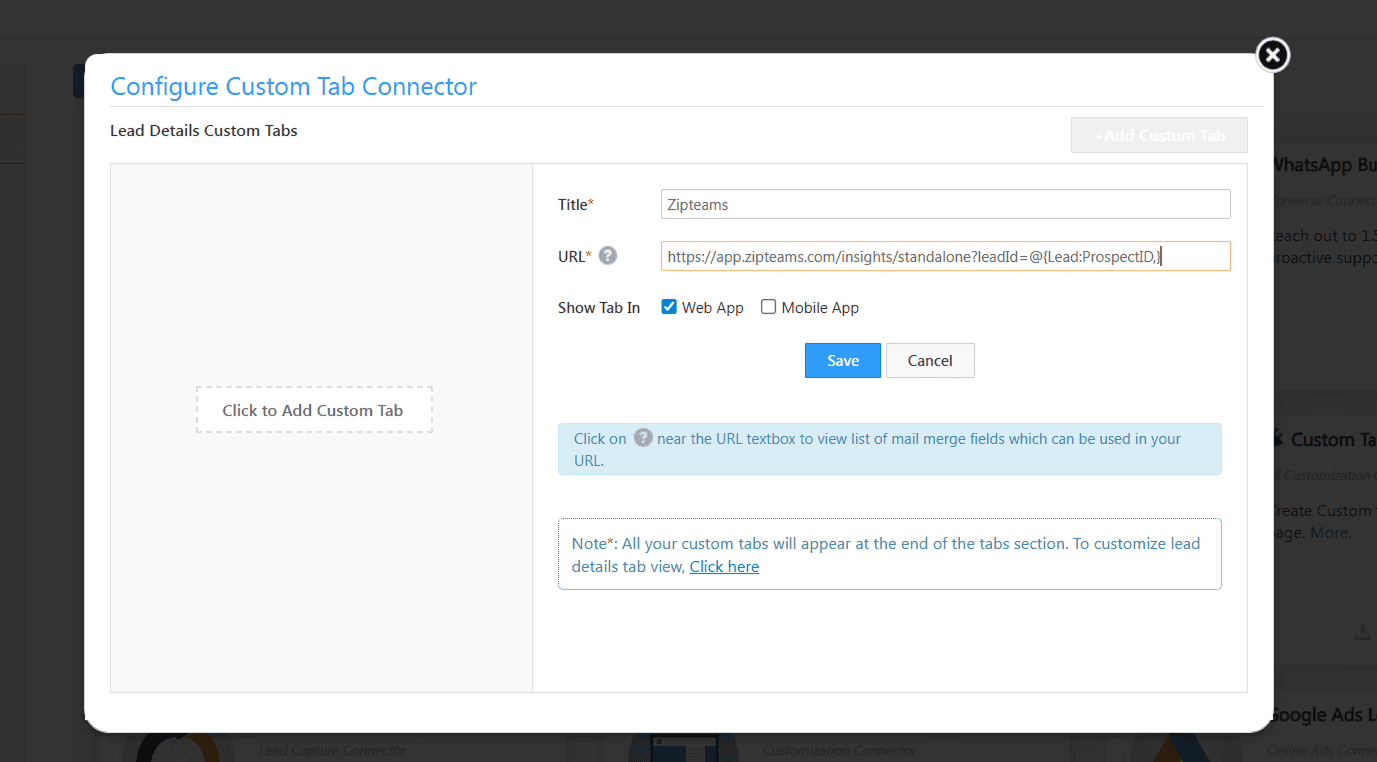Uncheck the Web App checkbox
1377x762 pixels.
point(669,307)
